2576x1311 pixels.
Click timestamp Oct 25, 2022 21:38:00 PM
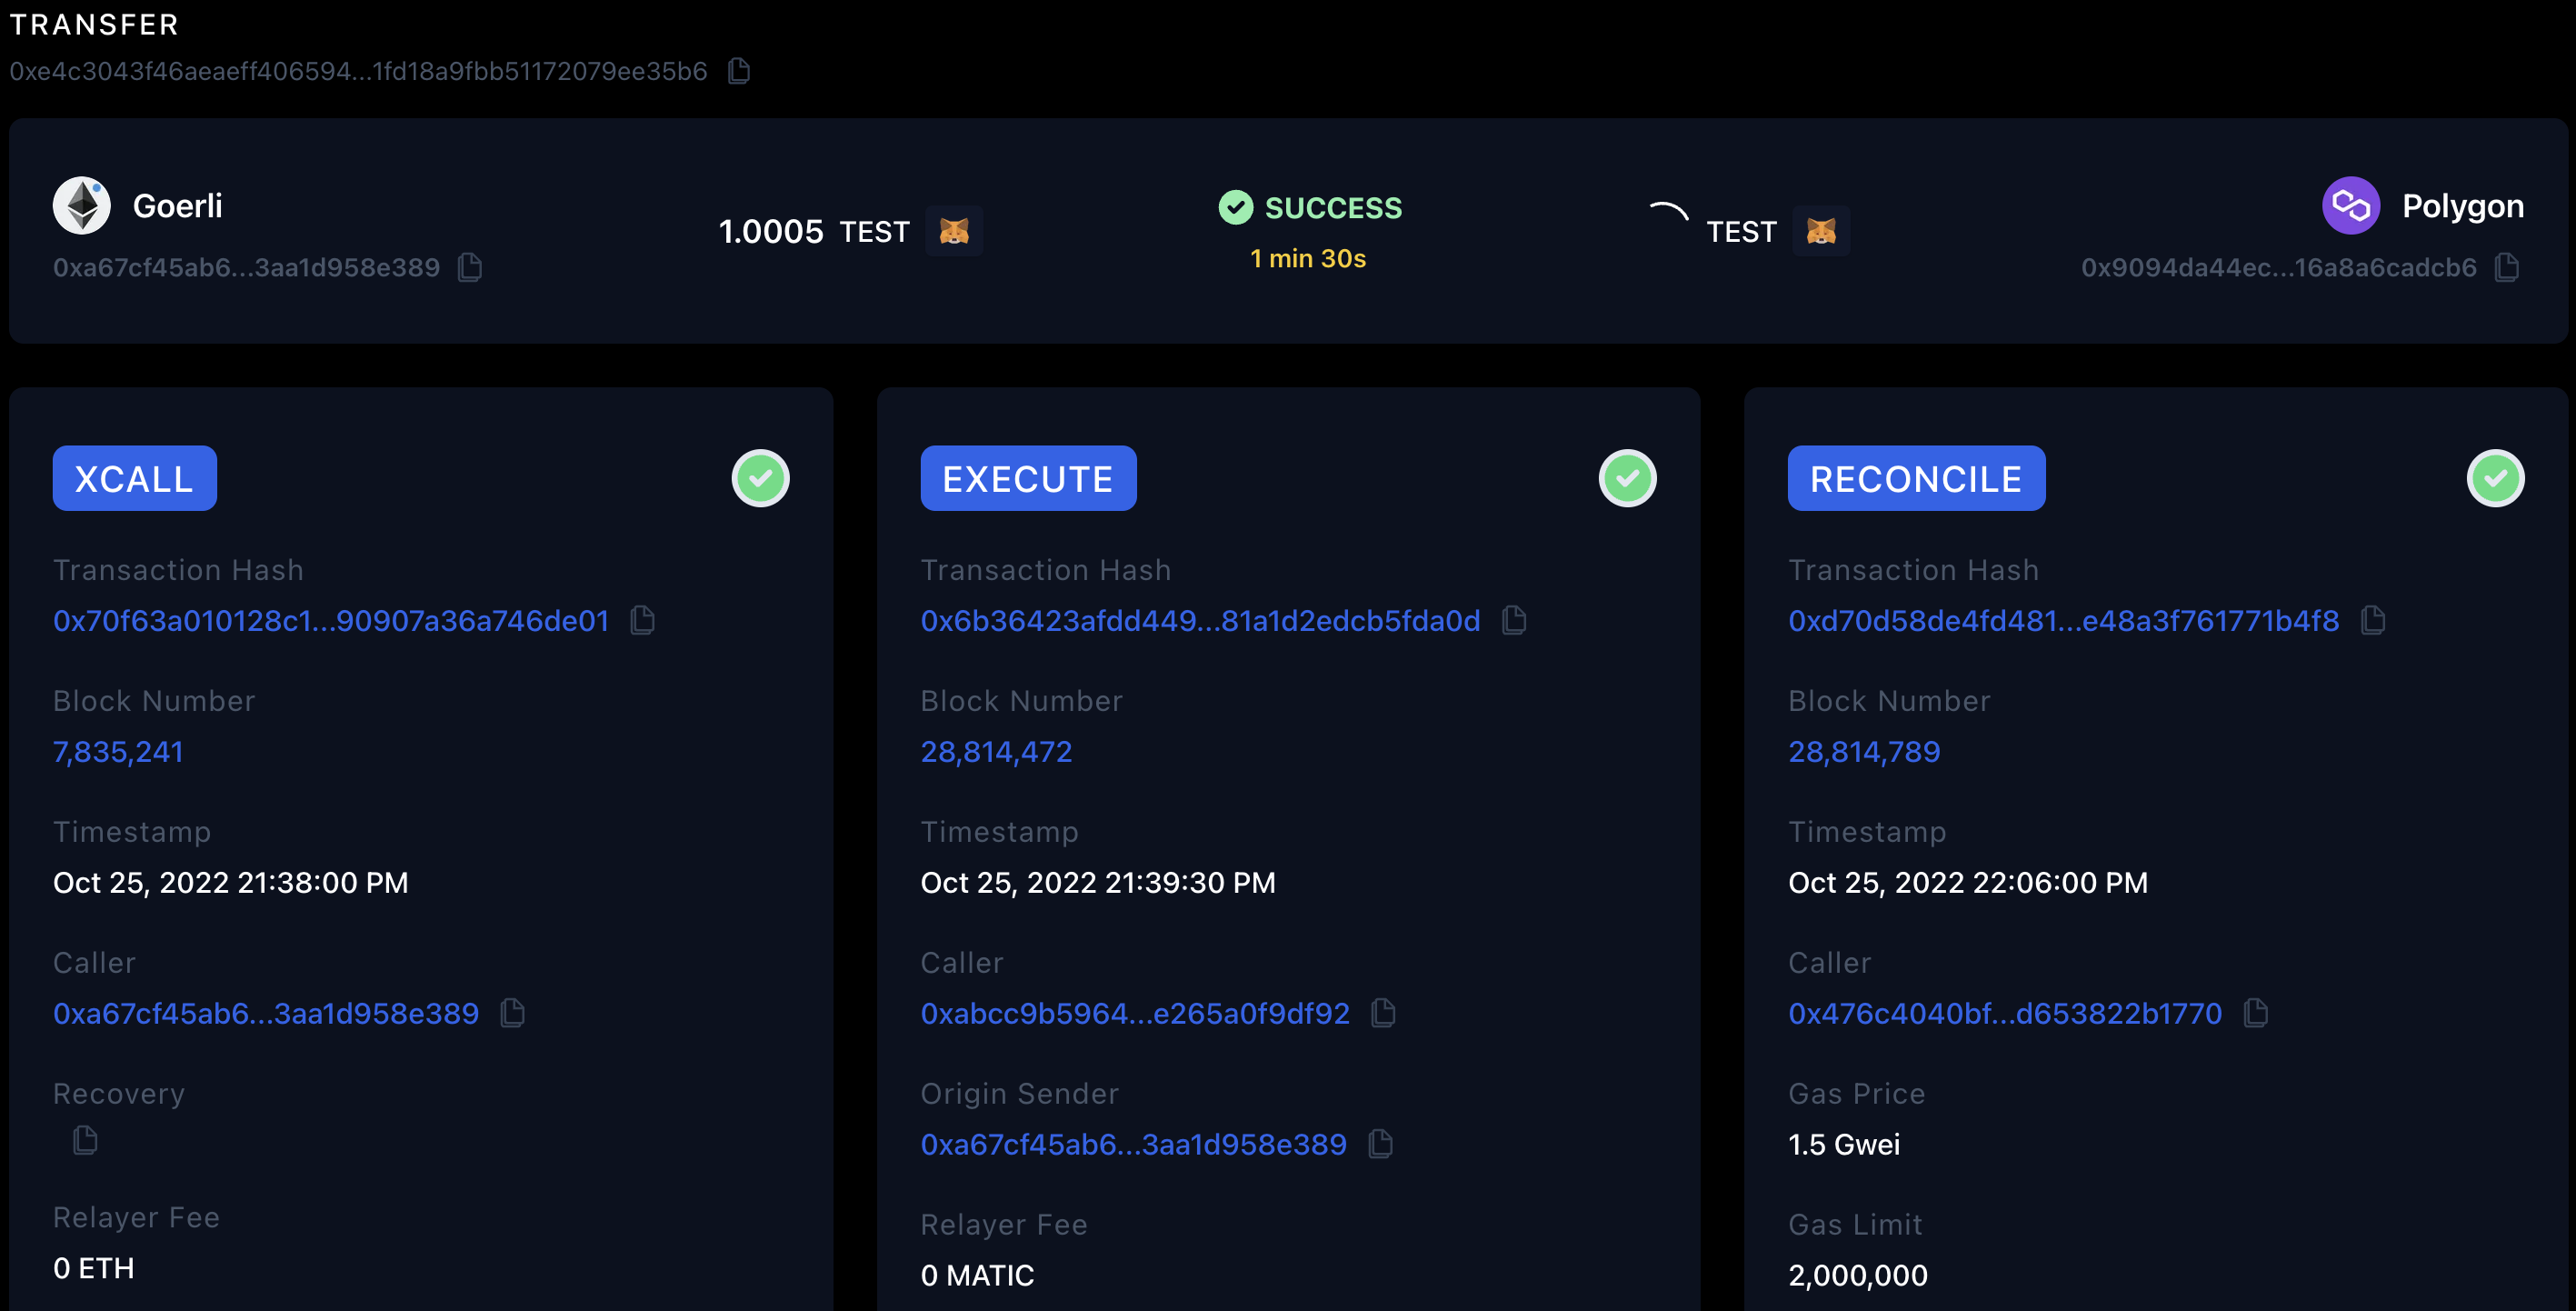(231, 882)
